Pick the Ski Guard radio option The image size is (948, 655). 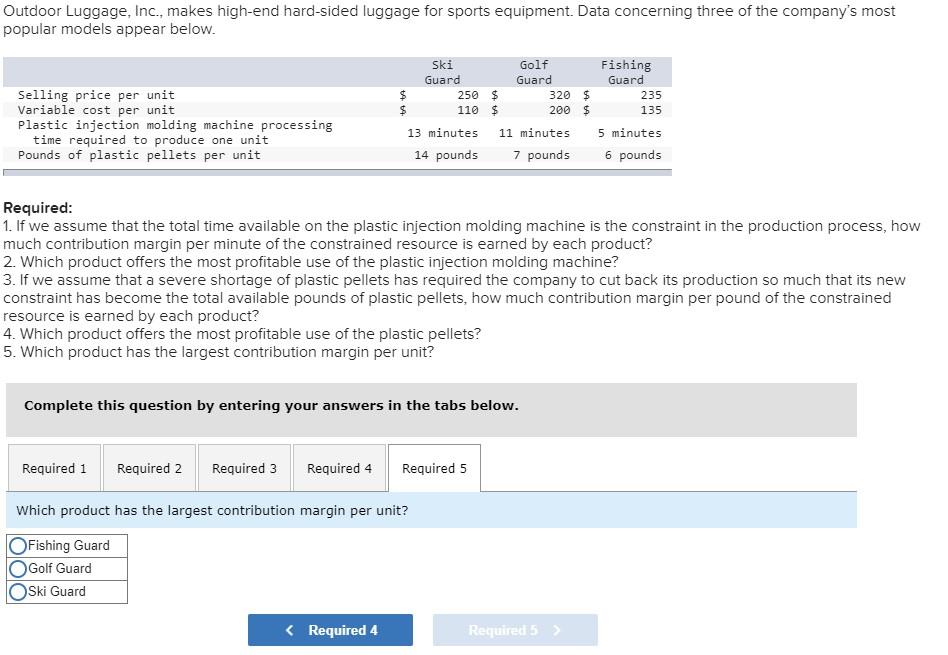click(x=19, y=592)
